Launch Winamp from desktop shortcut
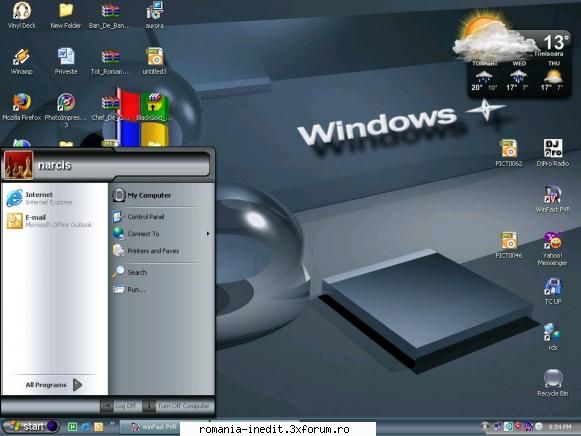The width and height of the screenshot is (581, 436). [21, 61]
